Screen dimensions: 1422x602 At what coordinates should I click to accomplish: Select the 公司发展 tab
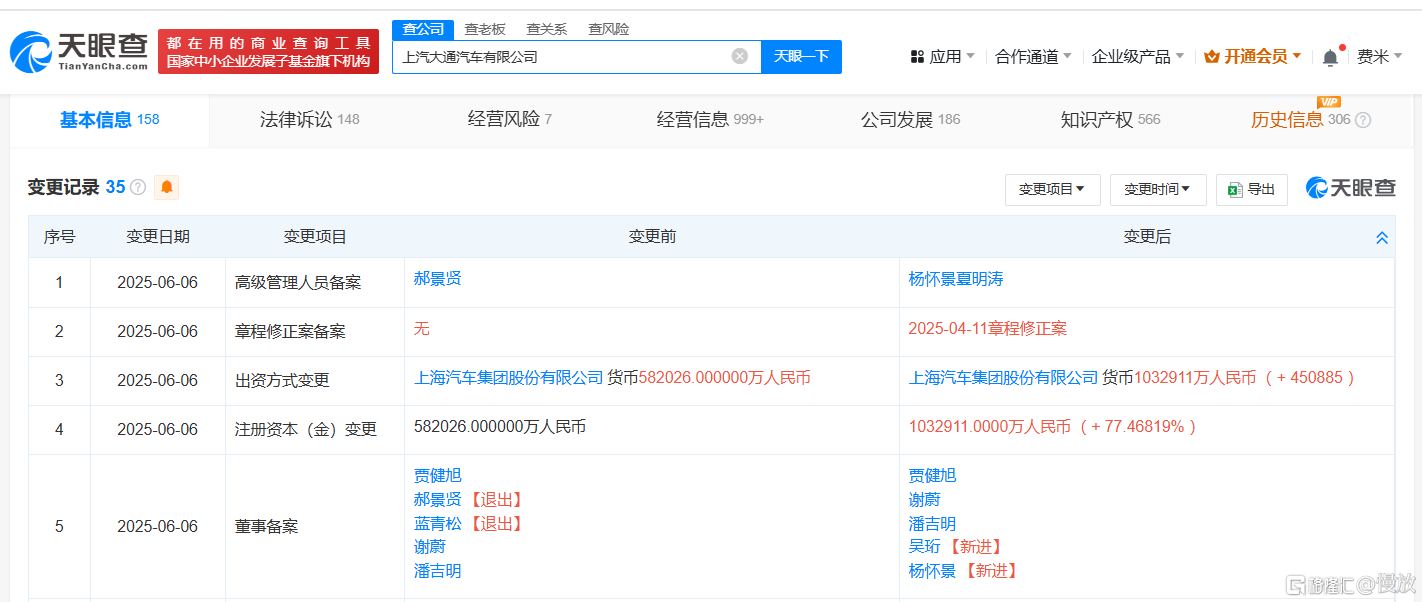coord(910,120)
